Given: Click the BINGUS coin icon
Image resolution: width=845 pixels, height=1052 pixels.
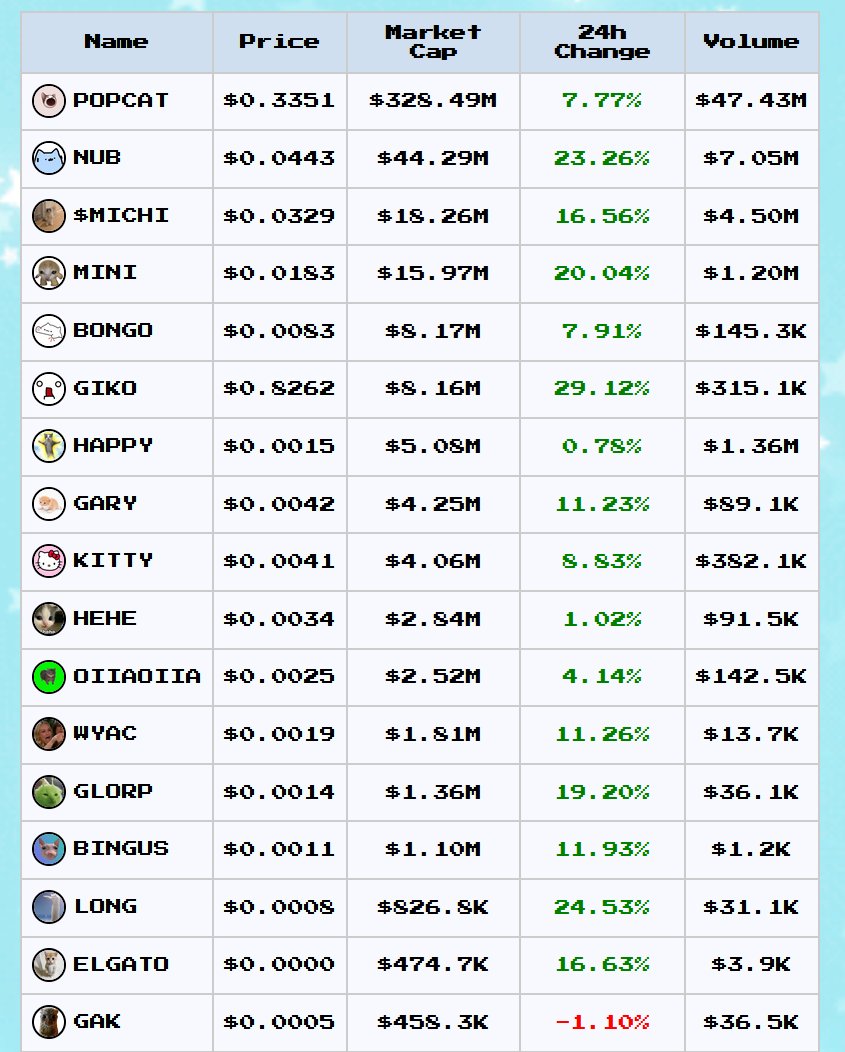Looking at the screenshot, I should (49, 849).
